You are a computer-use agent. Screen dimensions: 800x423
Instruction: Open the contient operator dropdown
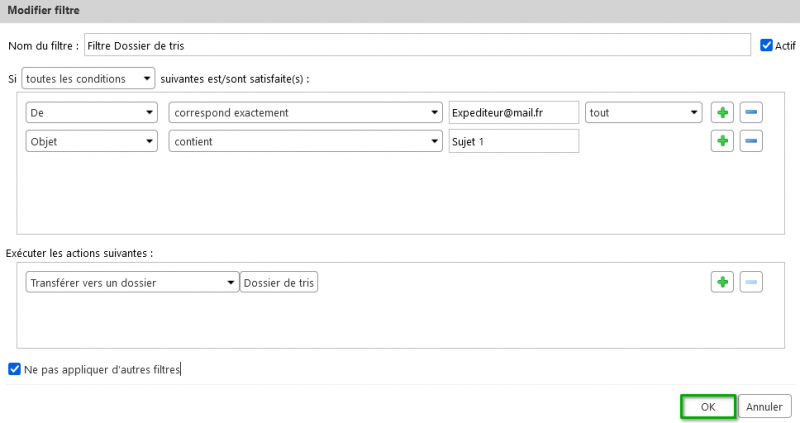[x=306, y=141]
